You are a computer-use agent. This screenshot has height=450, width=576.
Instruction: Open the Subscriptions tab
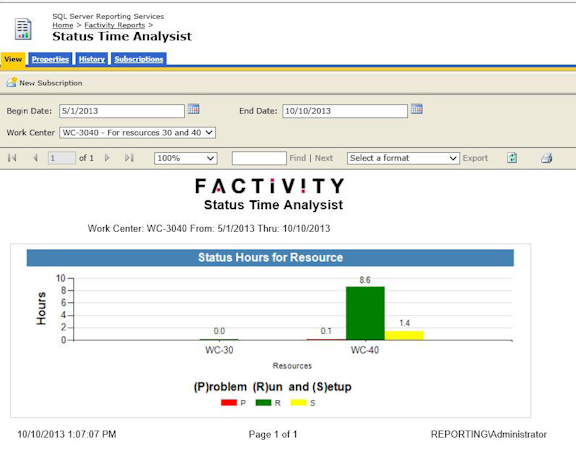[138, 59]
